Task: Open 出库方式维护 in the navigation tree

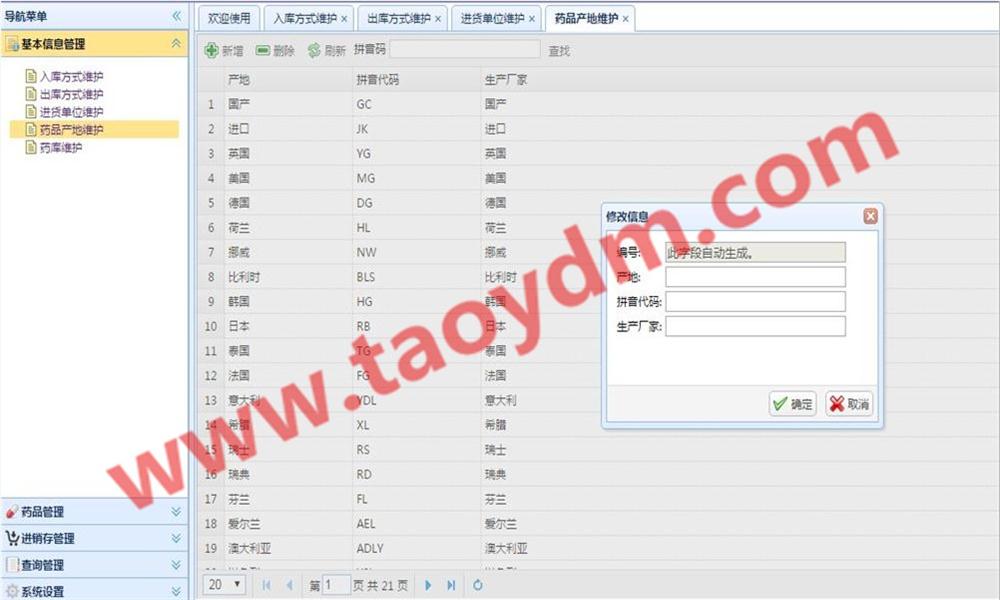Action: click(x=71, y=94)
